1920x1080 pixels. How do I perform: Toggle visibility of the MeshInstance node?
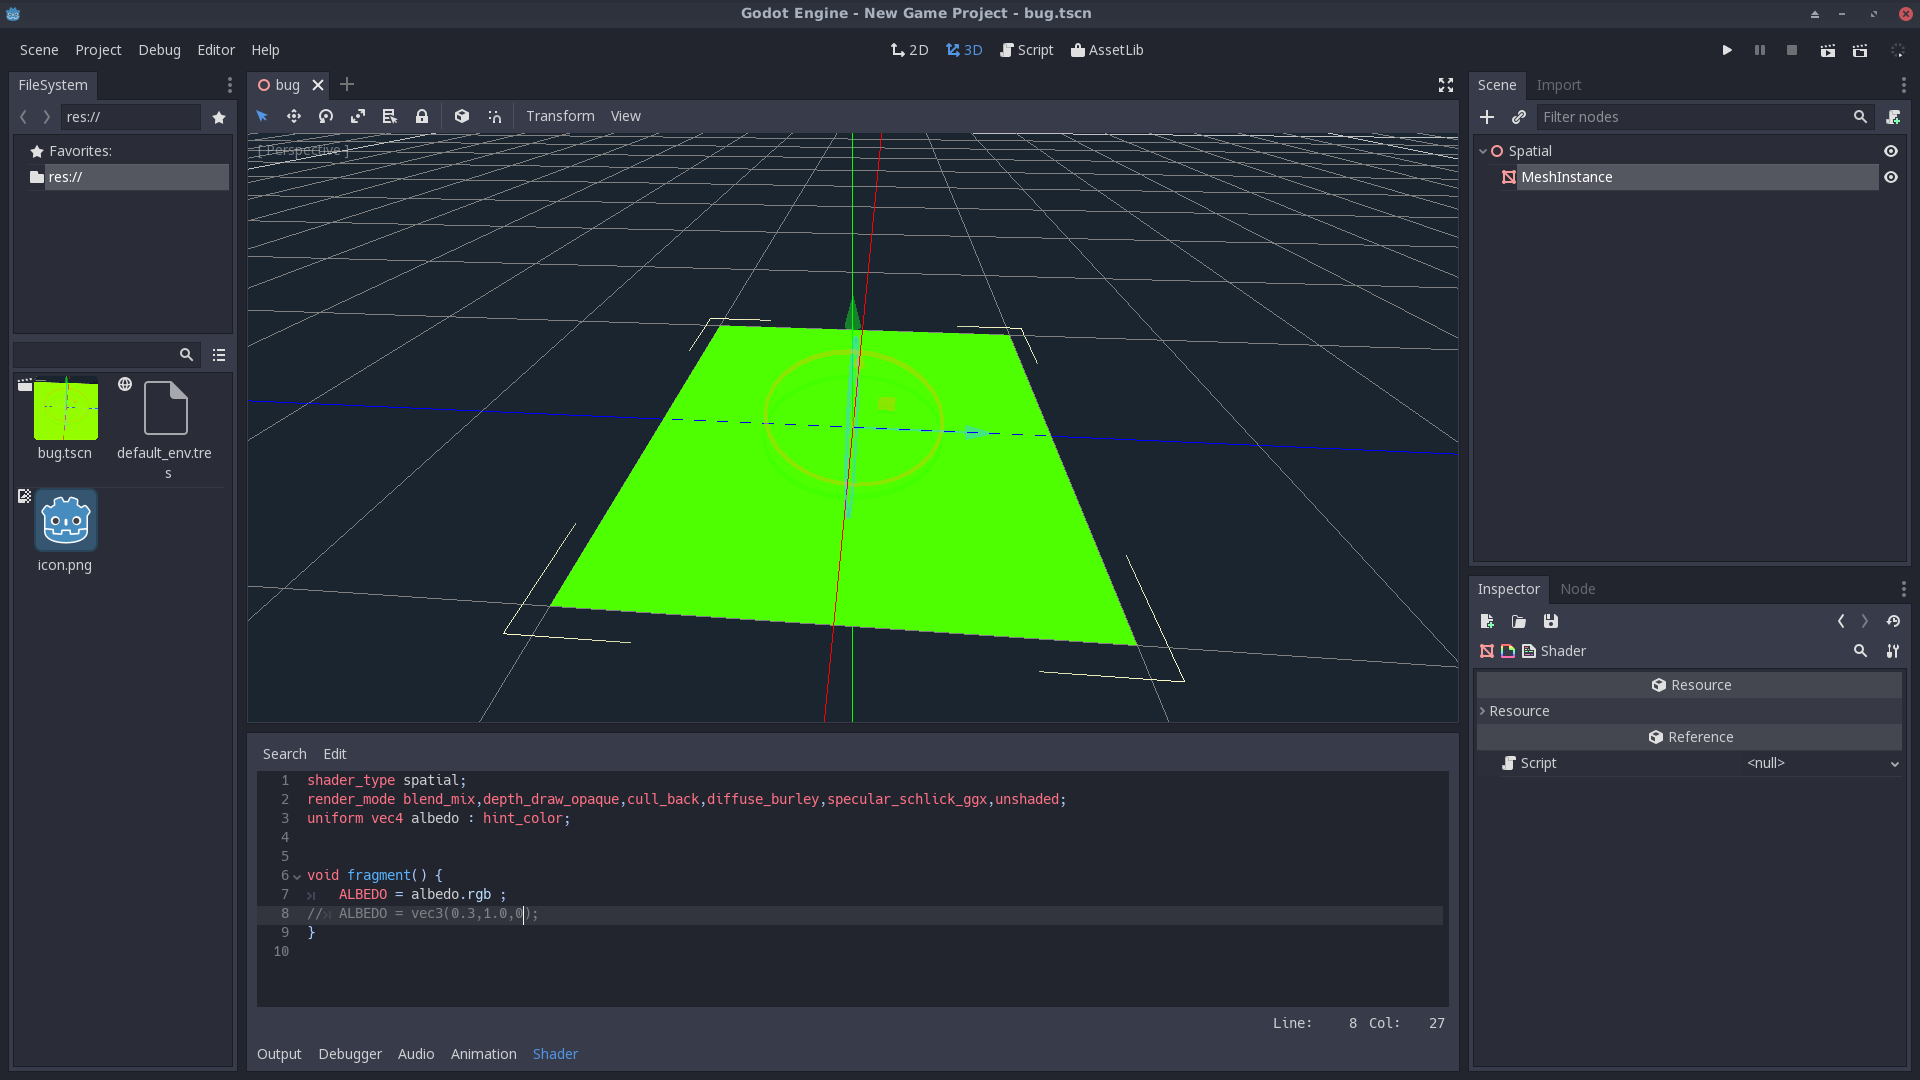[1891, 177]
